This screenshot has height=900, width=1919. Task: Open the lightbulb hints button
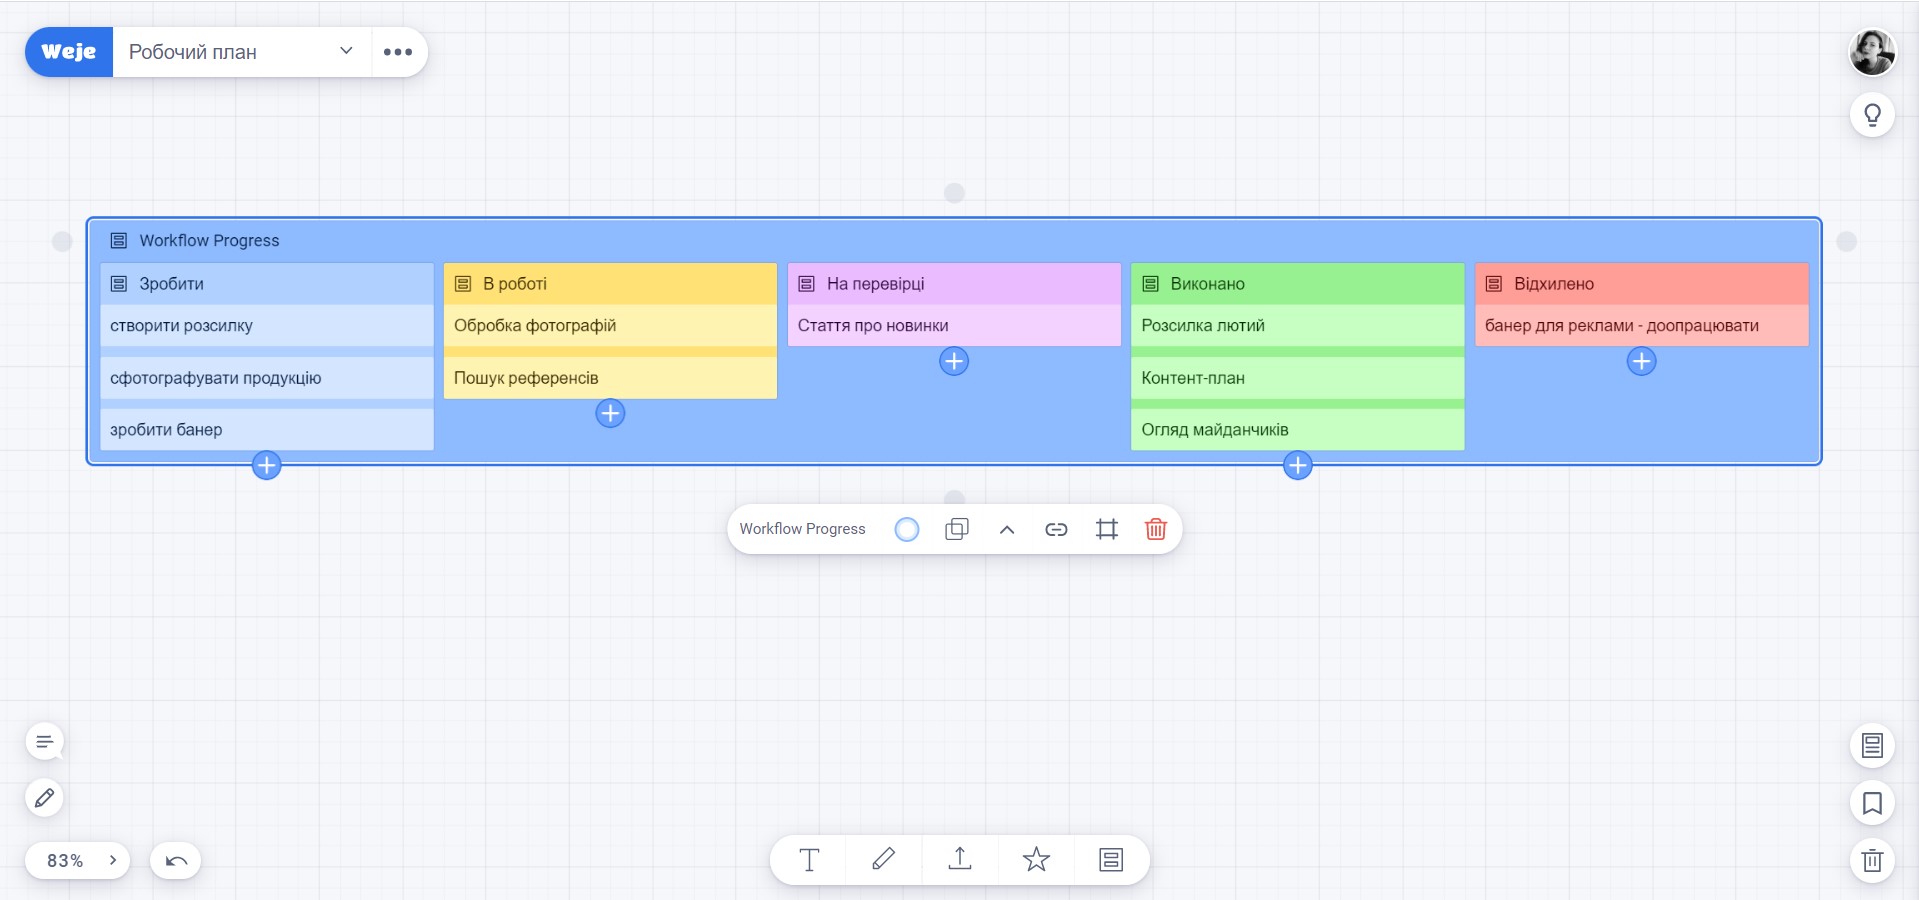1872,115
